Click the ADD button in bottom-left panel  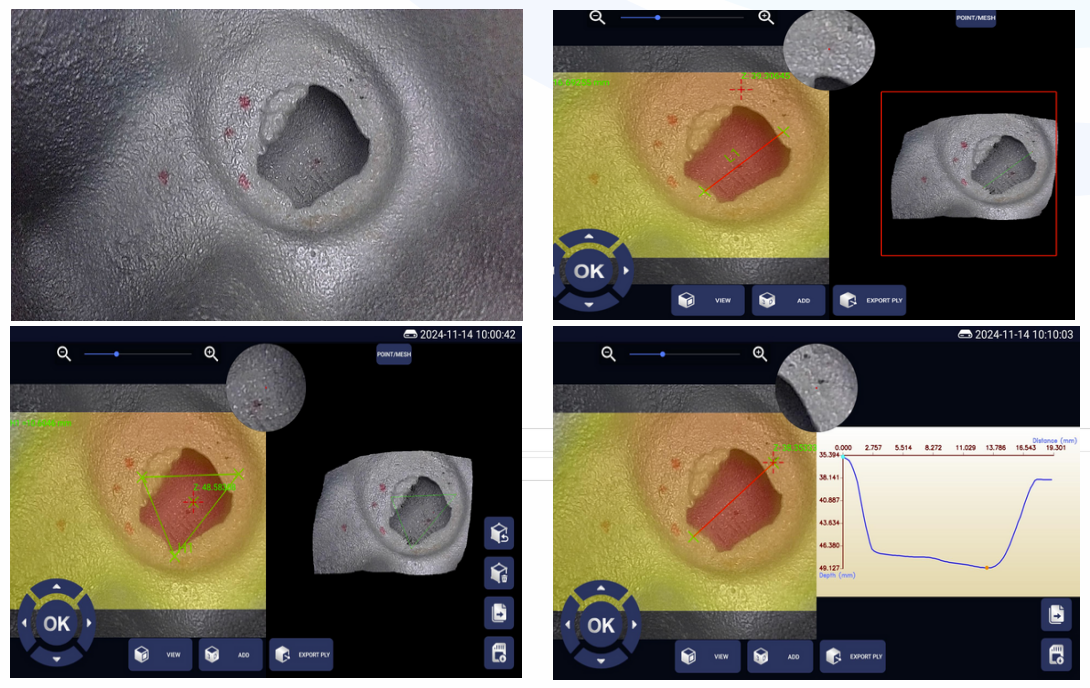[231, 655]
